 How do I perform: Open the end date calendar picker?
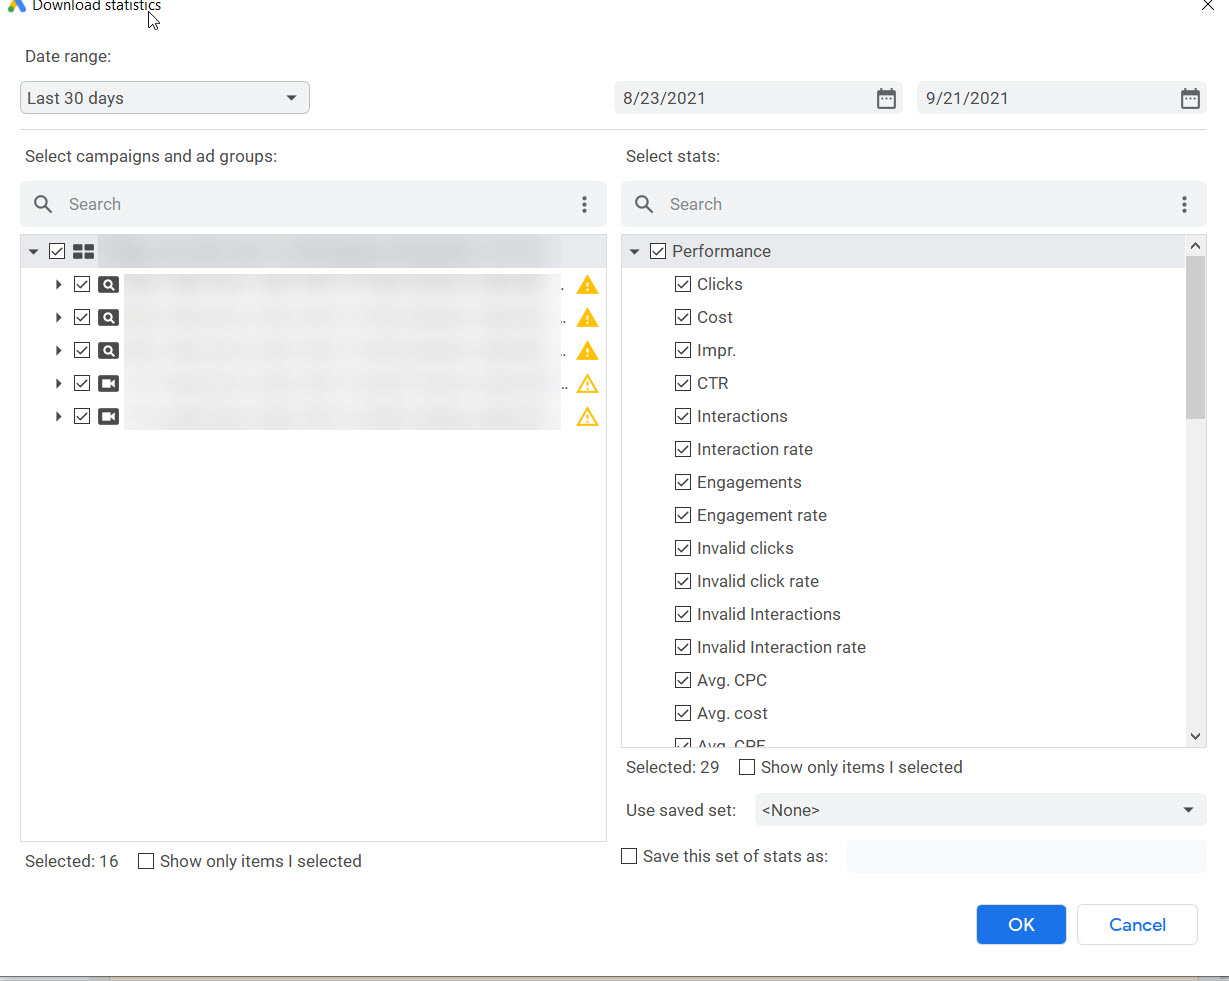point(1189,98)
